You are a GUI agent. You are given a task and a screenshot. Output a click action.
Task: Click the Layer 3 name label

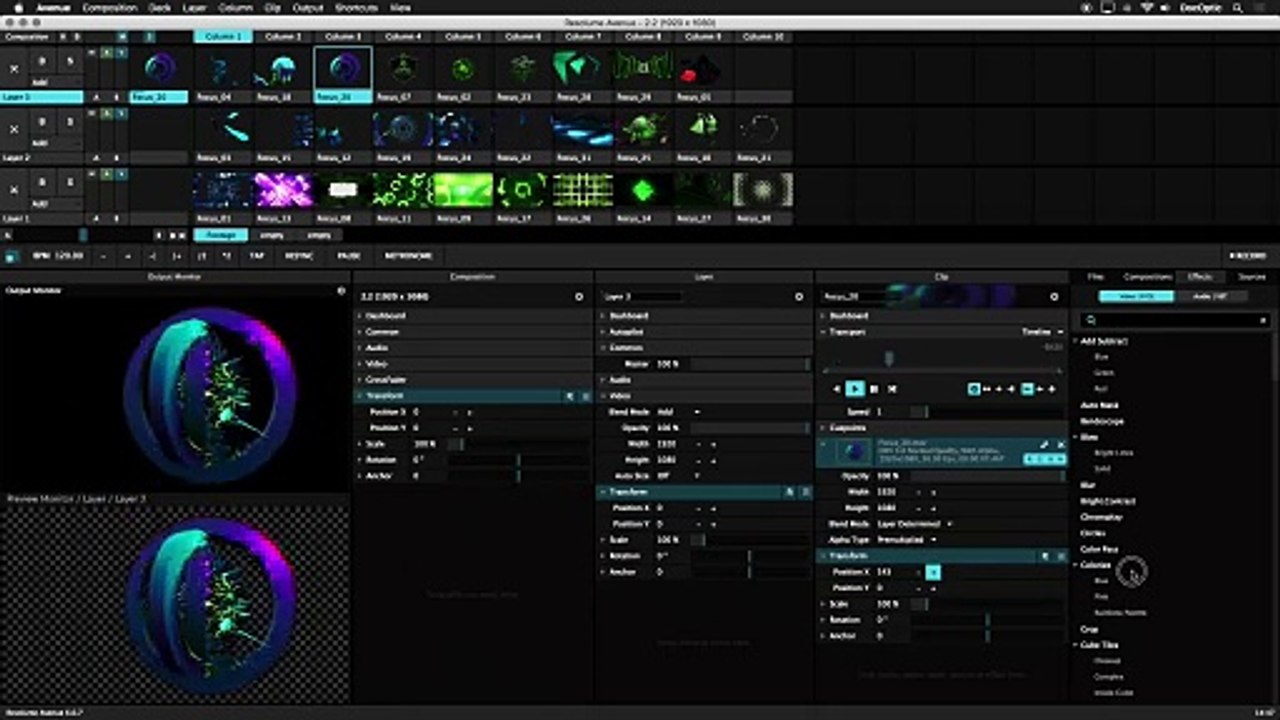[42, 98]
